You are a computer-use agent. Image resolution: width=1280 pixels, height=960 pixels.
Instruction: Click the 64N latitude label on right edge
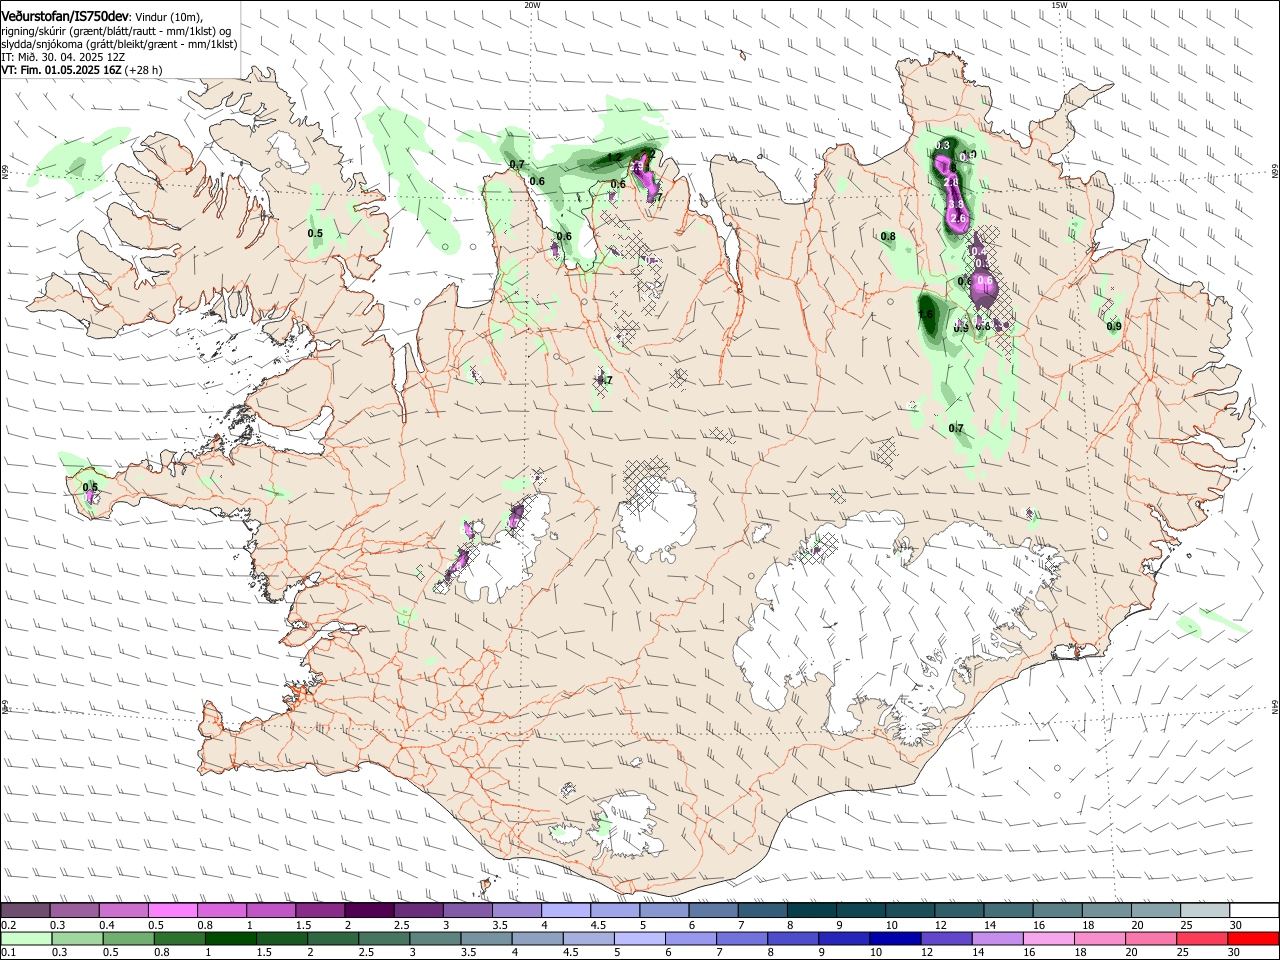click(1275, 708)
